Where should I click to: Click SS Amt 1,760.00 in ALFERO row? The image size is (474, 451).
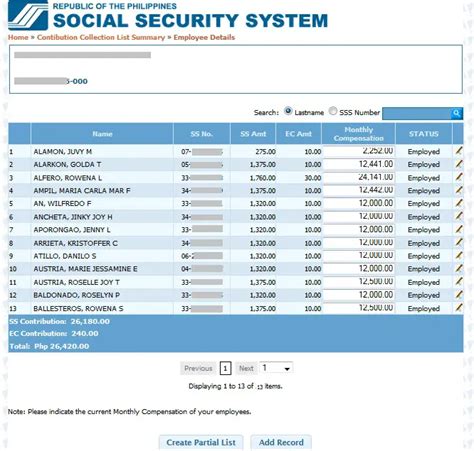[x=263, y=178]
